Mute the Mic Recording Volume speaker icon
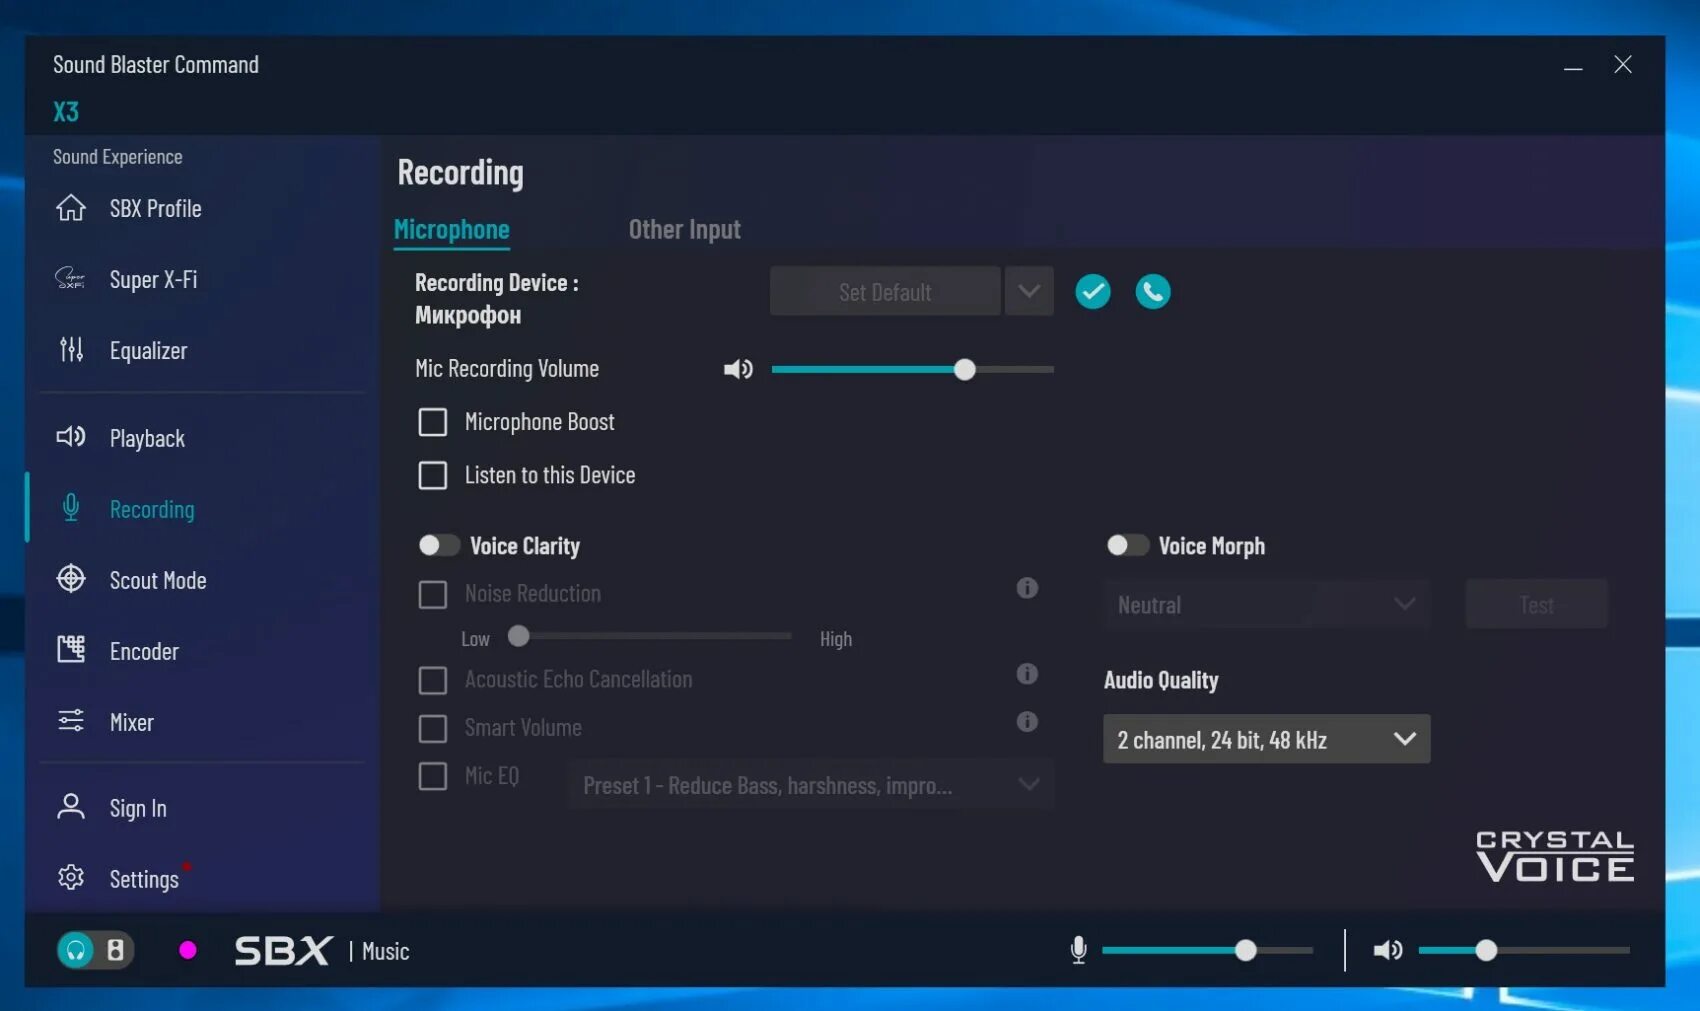This screenshot has width=1700, height=1011. pos(738,370)
